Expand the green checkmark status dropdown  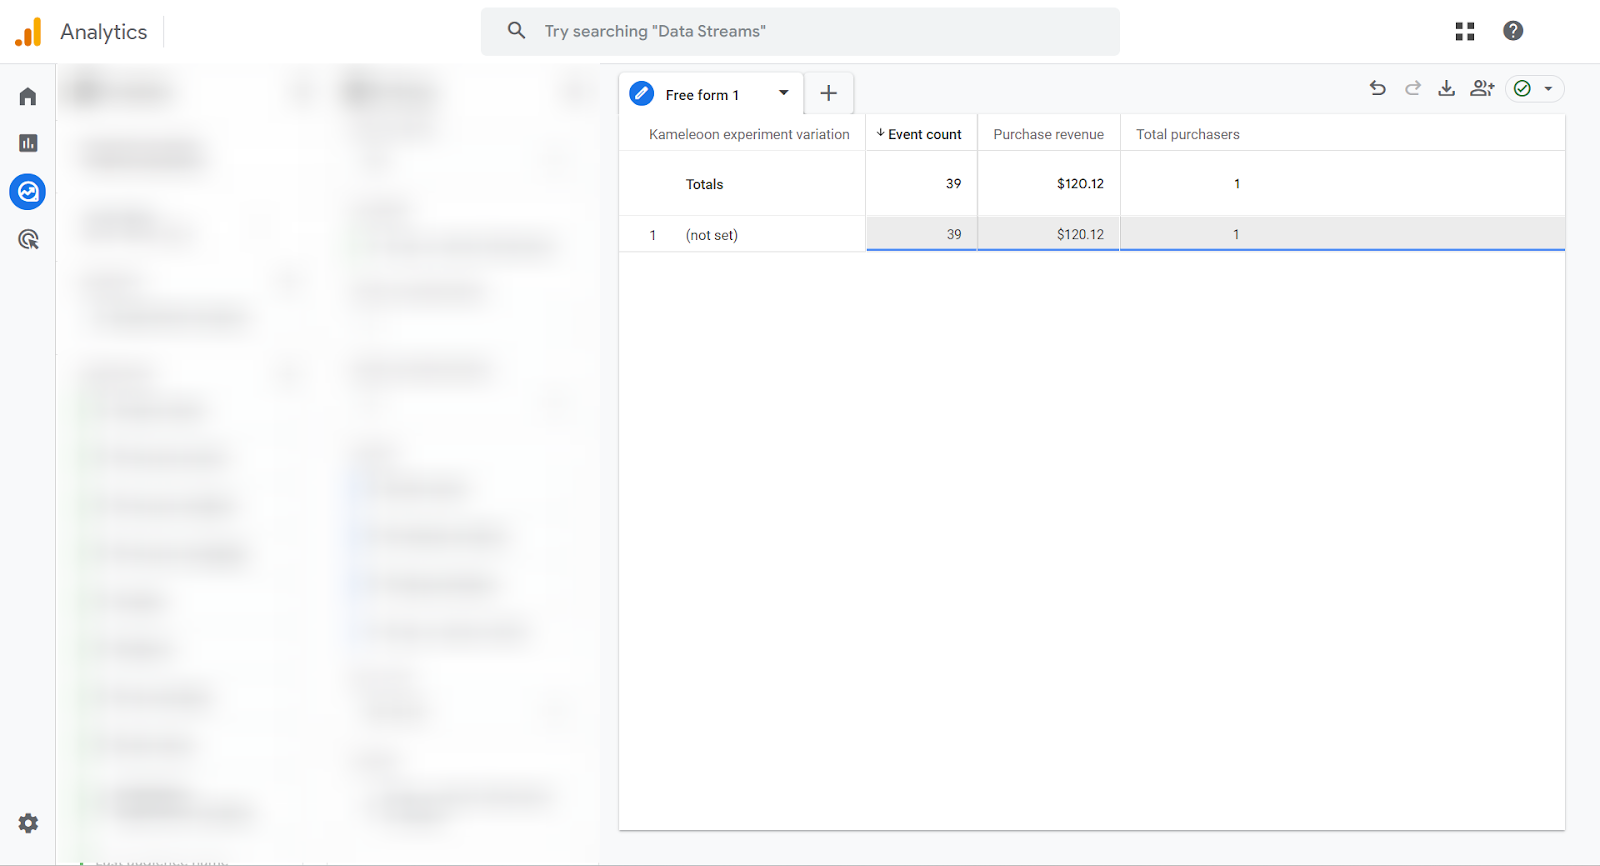tap(1548, 89)
